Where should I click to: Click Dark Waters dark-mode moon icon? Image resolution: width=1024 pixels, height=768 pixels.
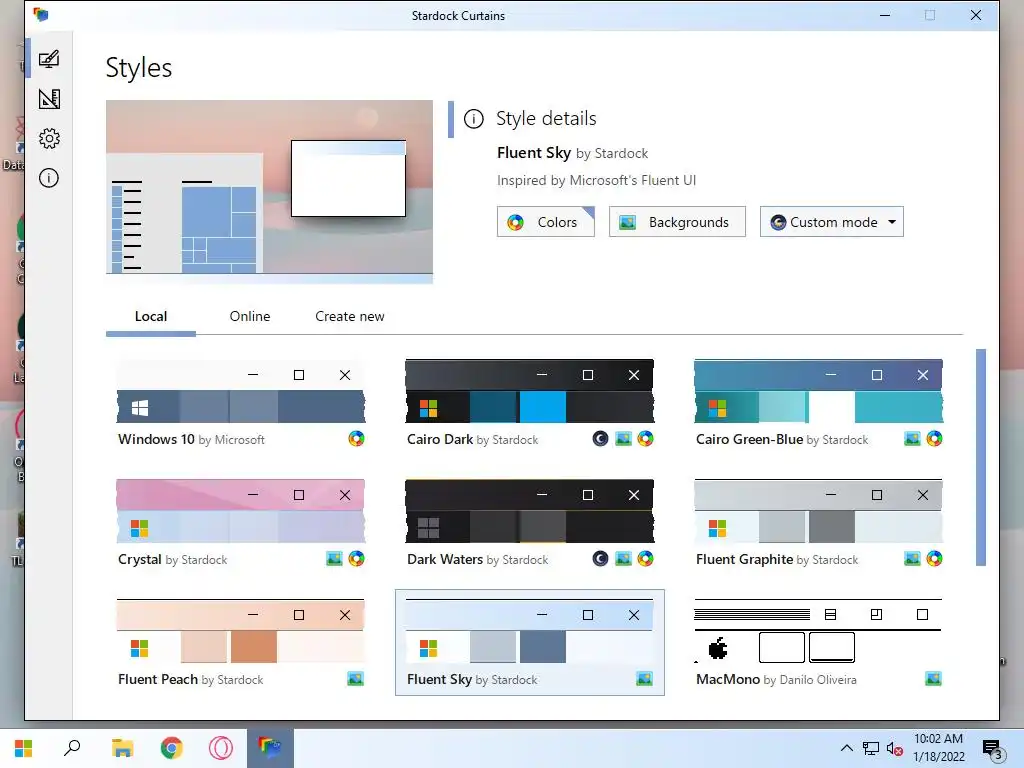(600, 559)
